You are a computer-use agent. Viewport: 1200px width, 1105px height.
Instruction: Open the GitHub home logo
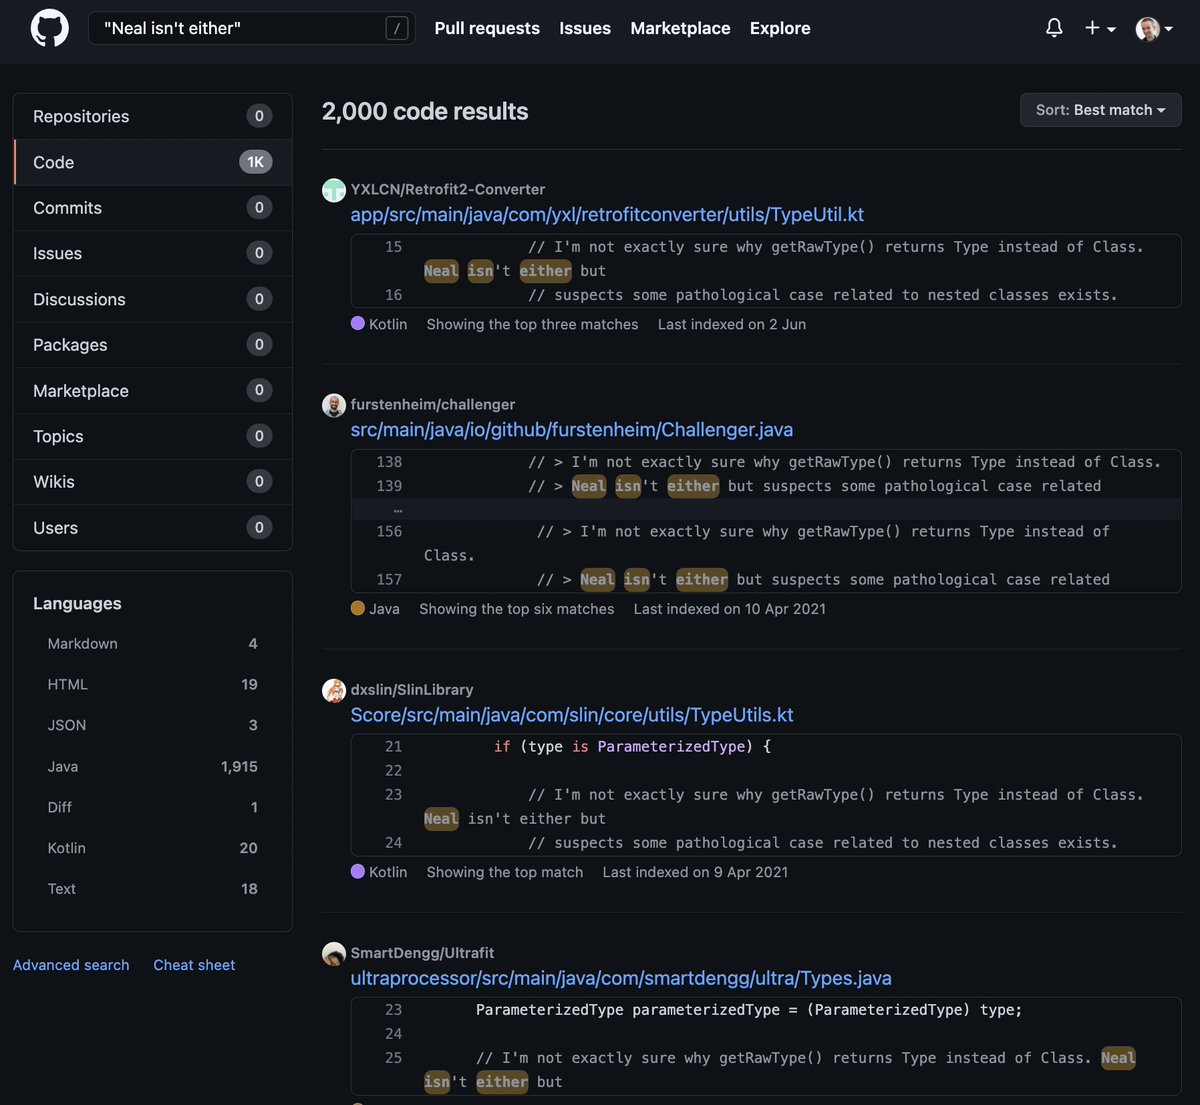click(x=50, y=28)
